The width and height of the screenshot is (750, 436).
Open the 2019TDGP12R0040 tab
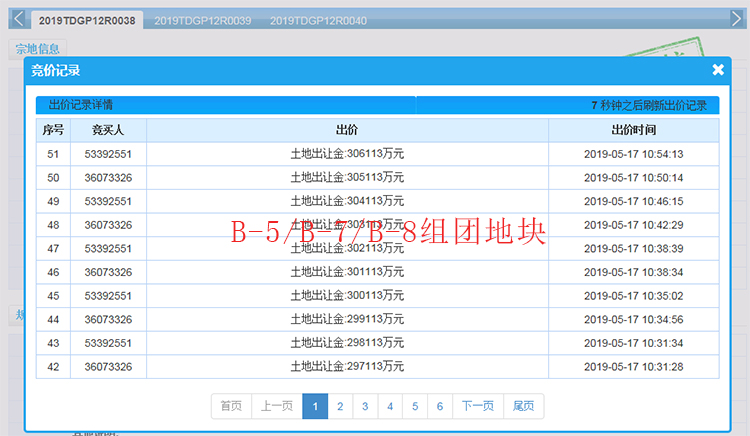[318, 20]
